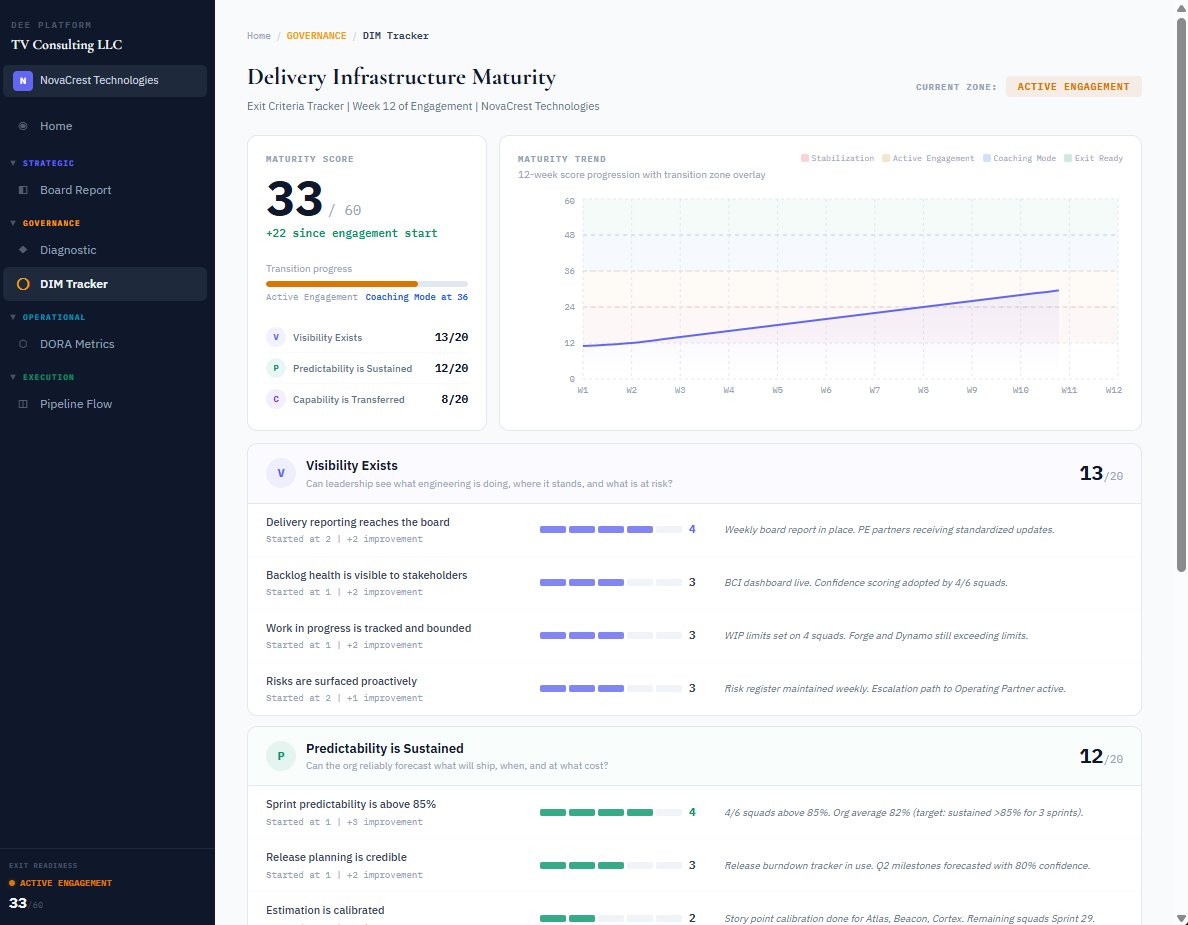Click the scrollbar up arrow
The height and width of the screenshot is (925, 1188).
[1181, 6]
